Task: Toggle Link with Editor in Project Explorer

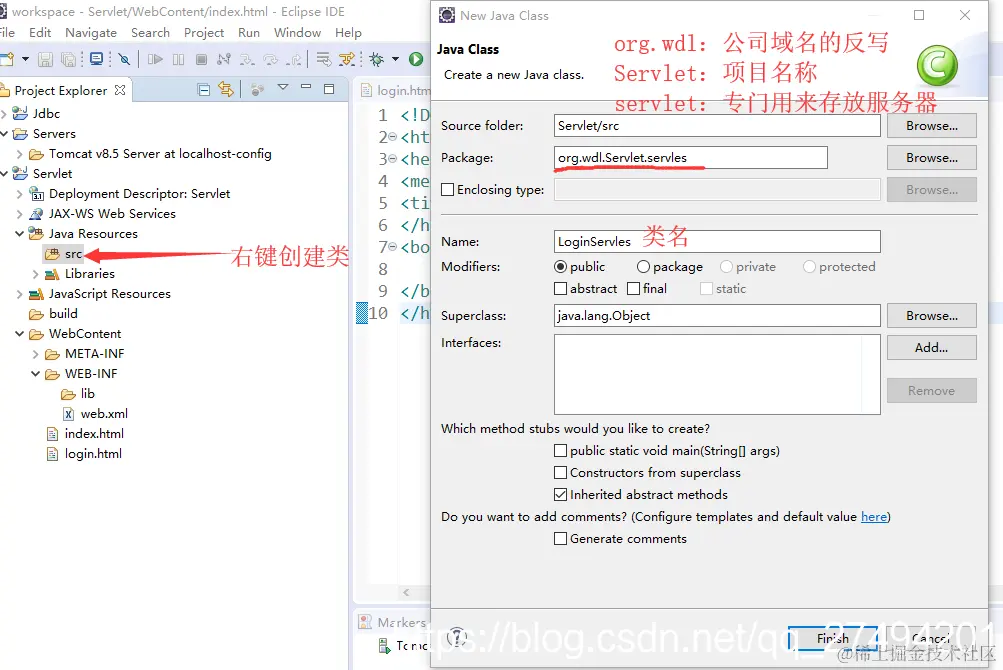Action: coord(226,89)
